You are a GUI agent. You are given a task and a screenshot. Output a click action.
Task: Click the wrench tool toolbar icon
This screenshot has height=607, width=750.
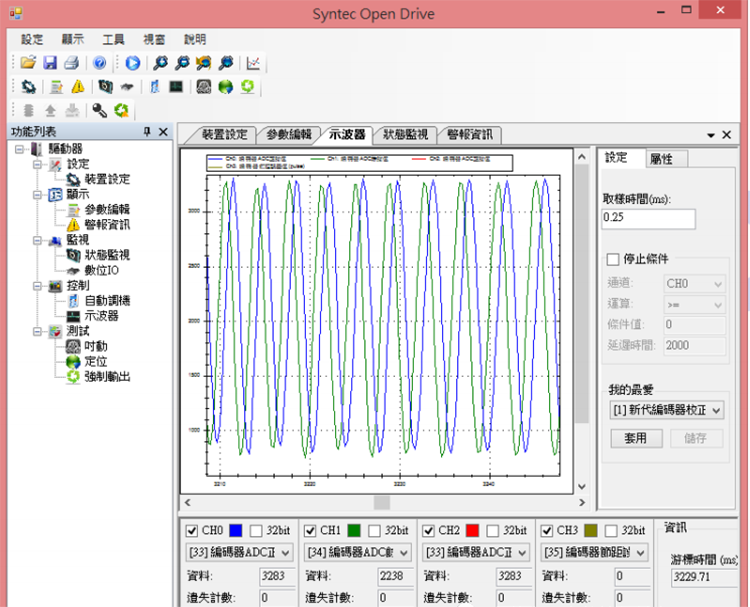coord(99,110)
